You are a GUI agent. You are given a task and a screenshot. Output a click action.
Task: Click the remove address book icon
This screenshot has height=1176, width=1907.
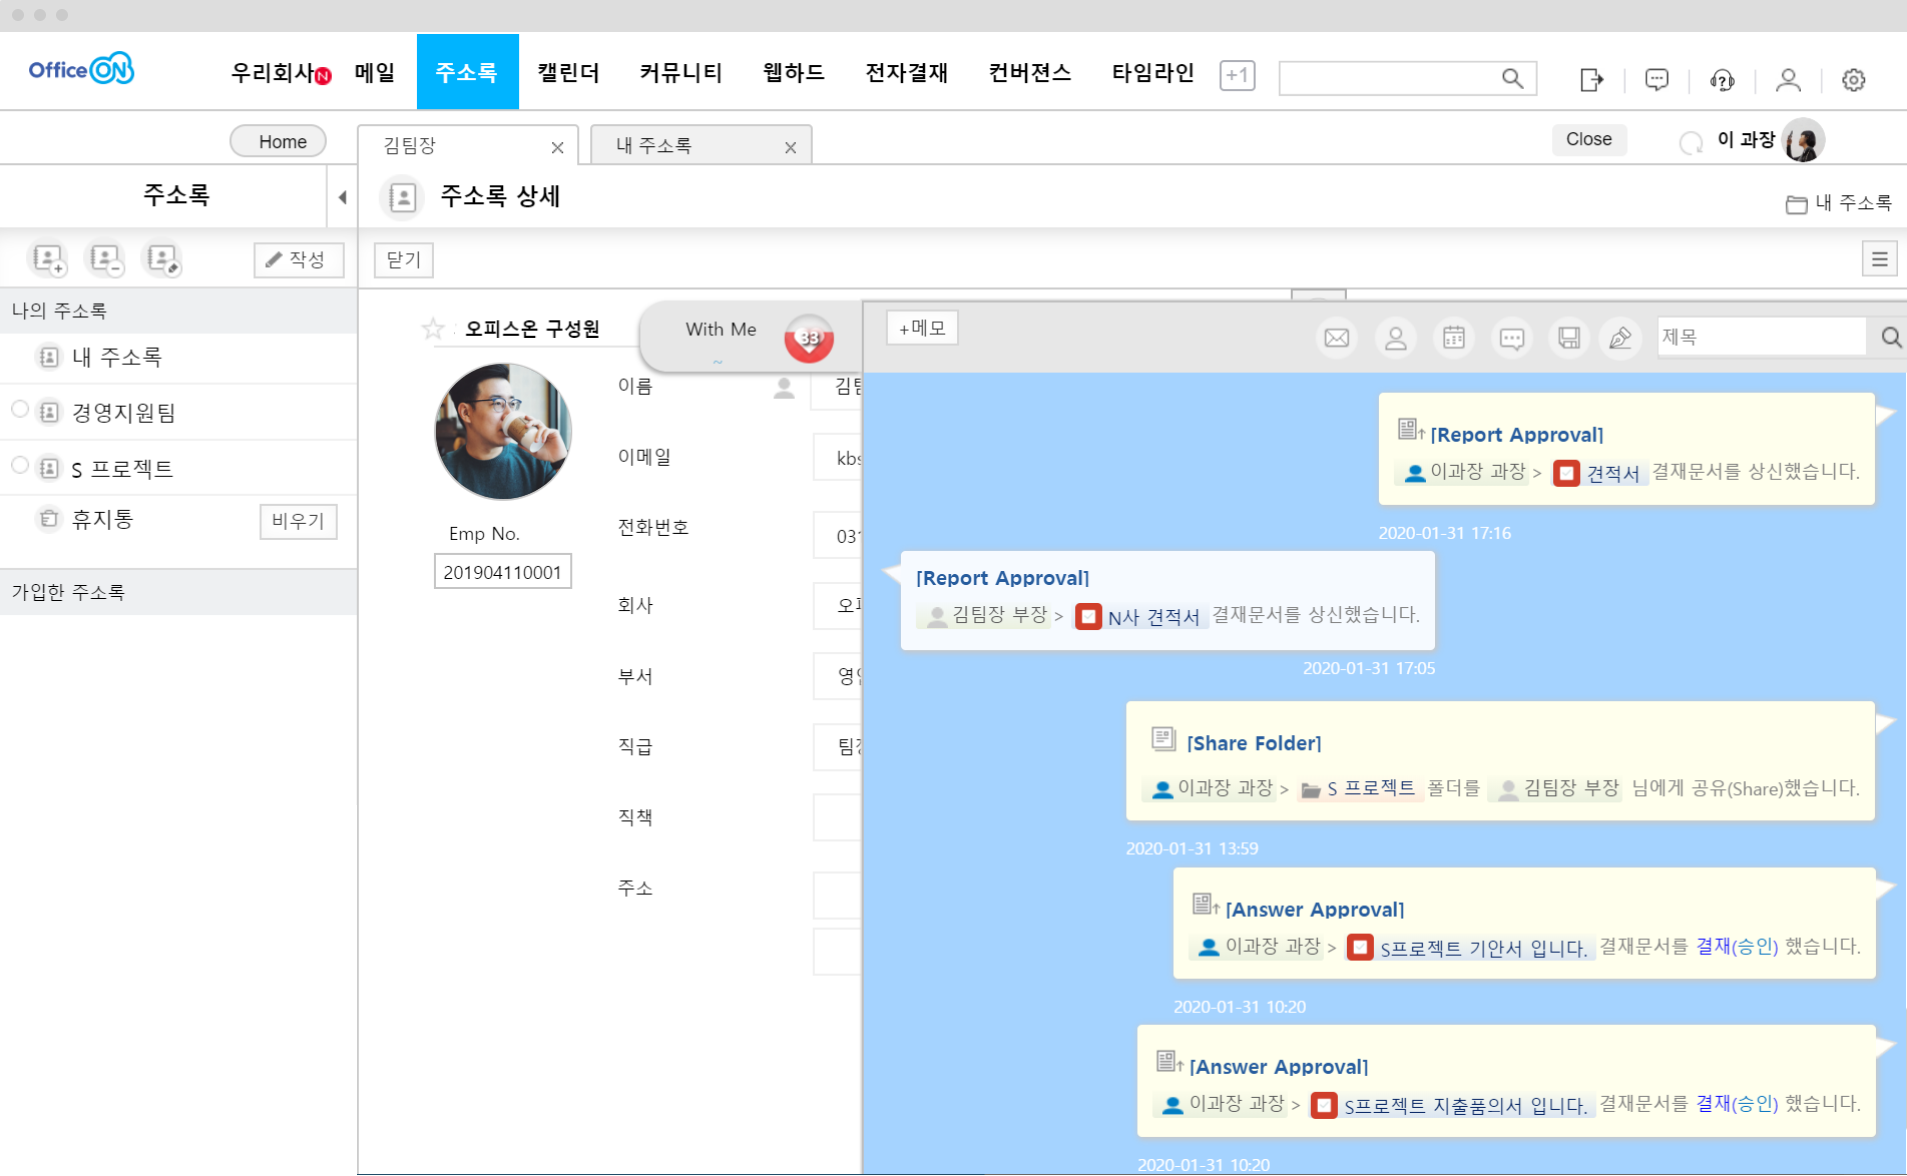tap(105, 259)
